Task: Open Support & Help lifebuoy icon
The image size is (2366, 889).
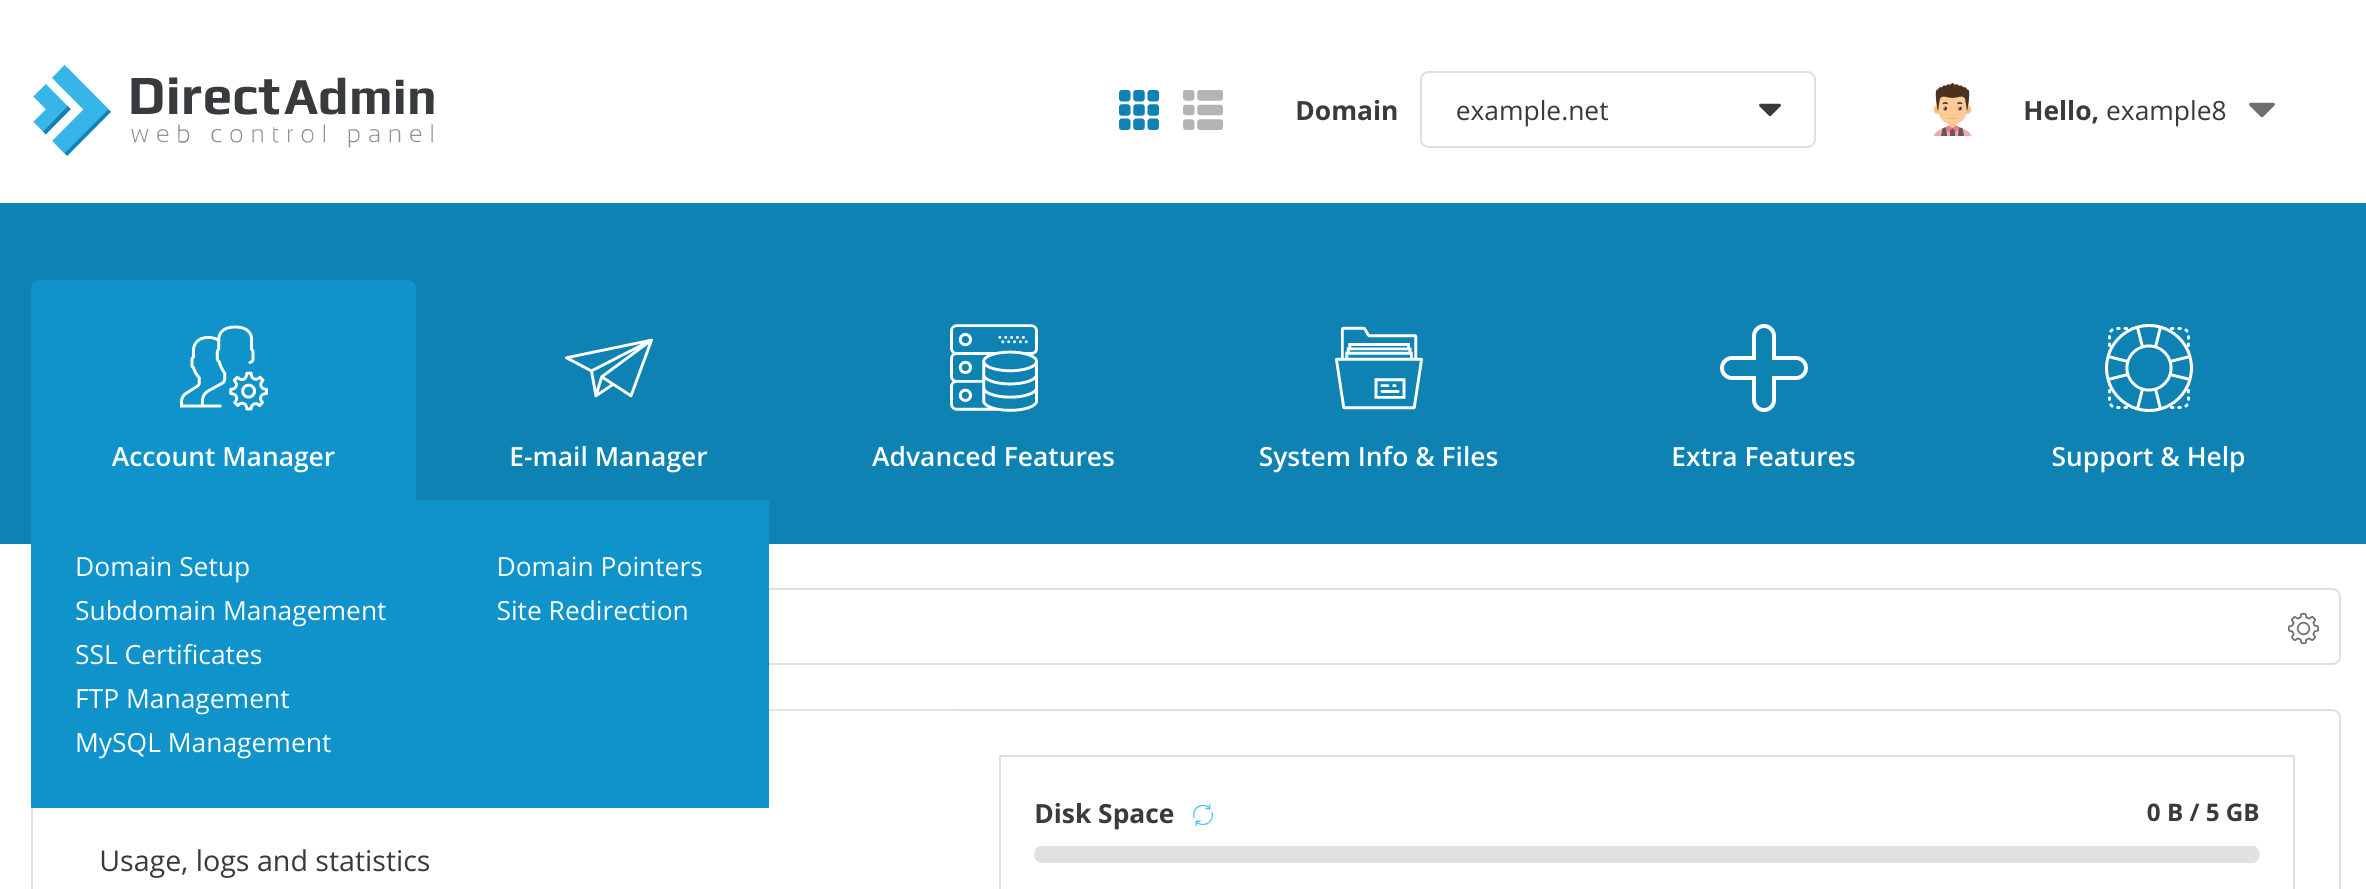Action: 2148,368
